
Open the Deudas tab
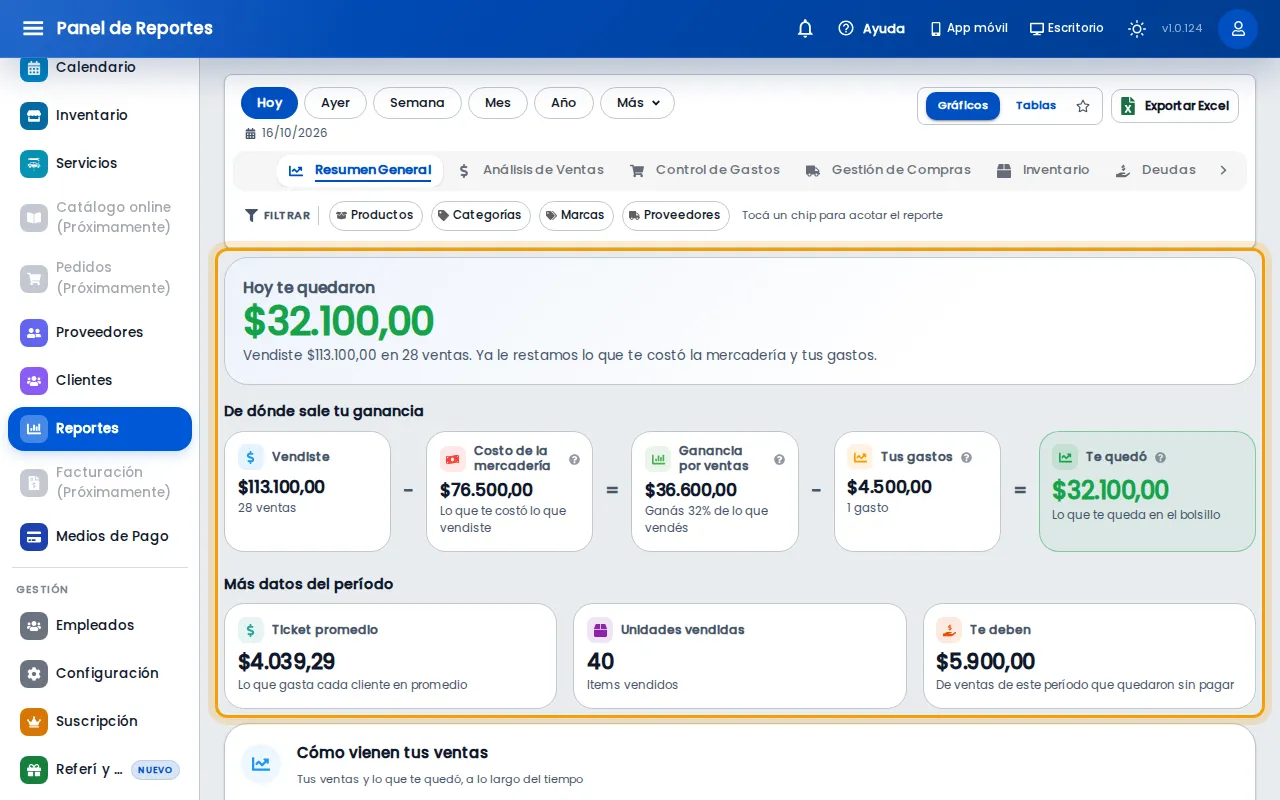tap(1156, 171)
